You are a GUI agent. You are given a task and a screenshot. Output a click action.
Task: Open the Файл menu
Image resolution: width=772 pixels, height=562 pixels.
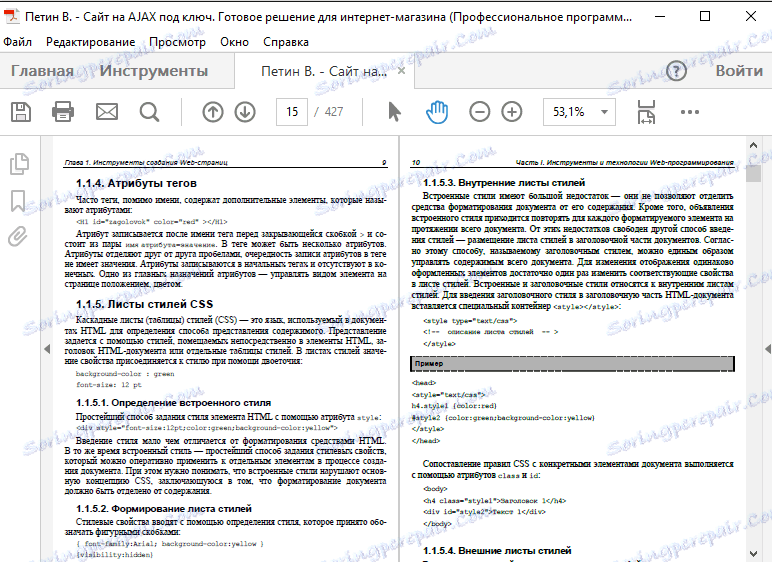pos(17,42)
